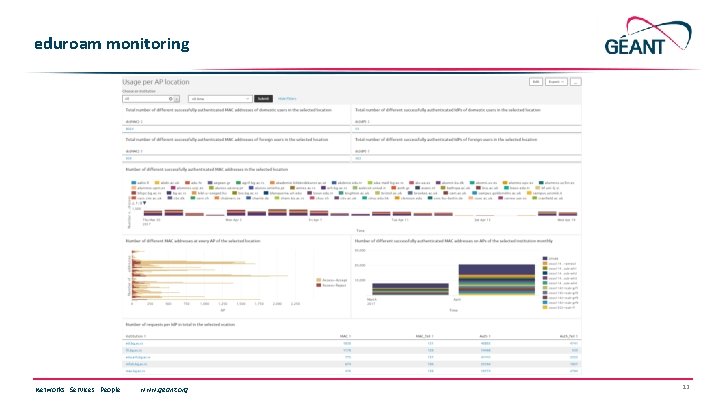720x405 pixels.
Task: Click the Edit button on the dashboard
Action: [536, 82]
